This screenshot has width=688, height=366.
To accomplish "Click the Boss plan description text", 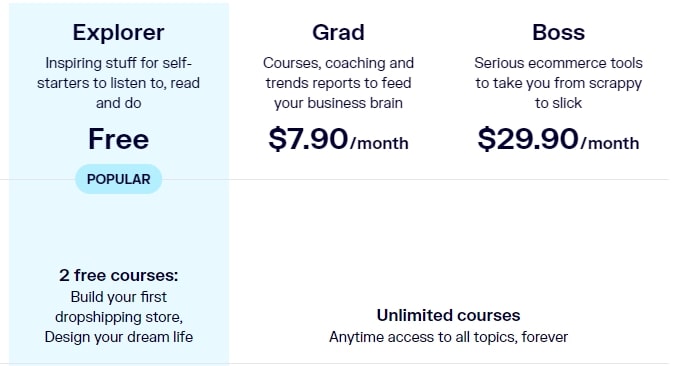I will (x=558, y=83).
